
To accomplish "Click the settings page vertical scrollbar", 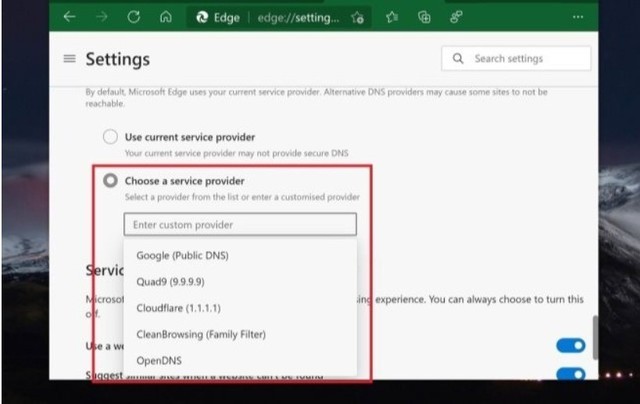I will (596, 337).
